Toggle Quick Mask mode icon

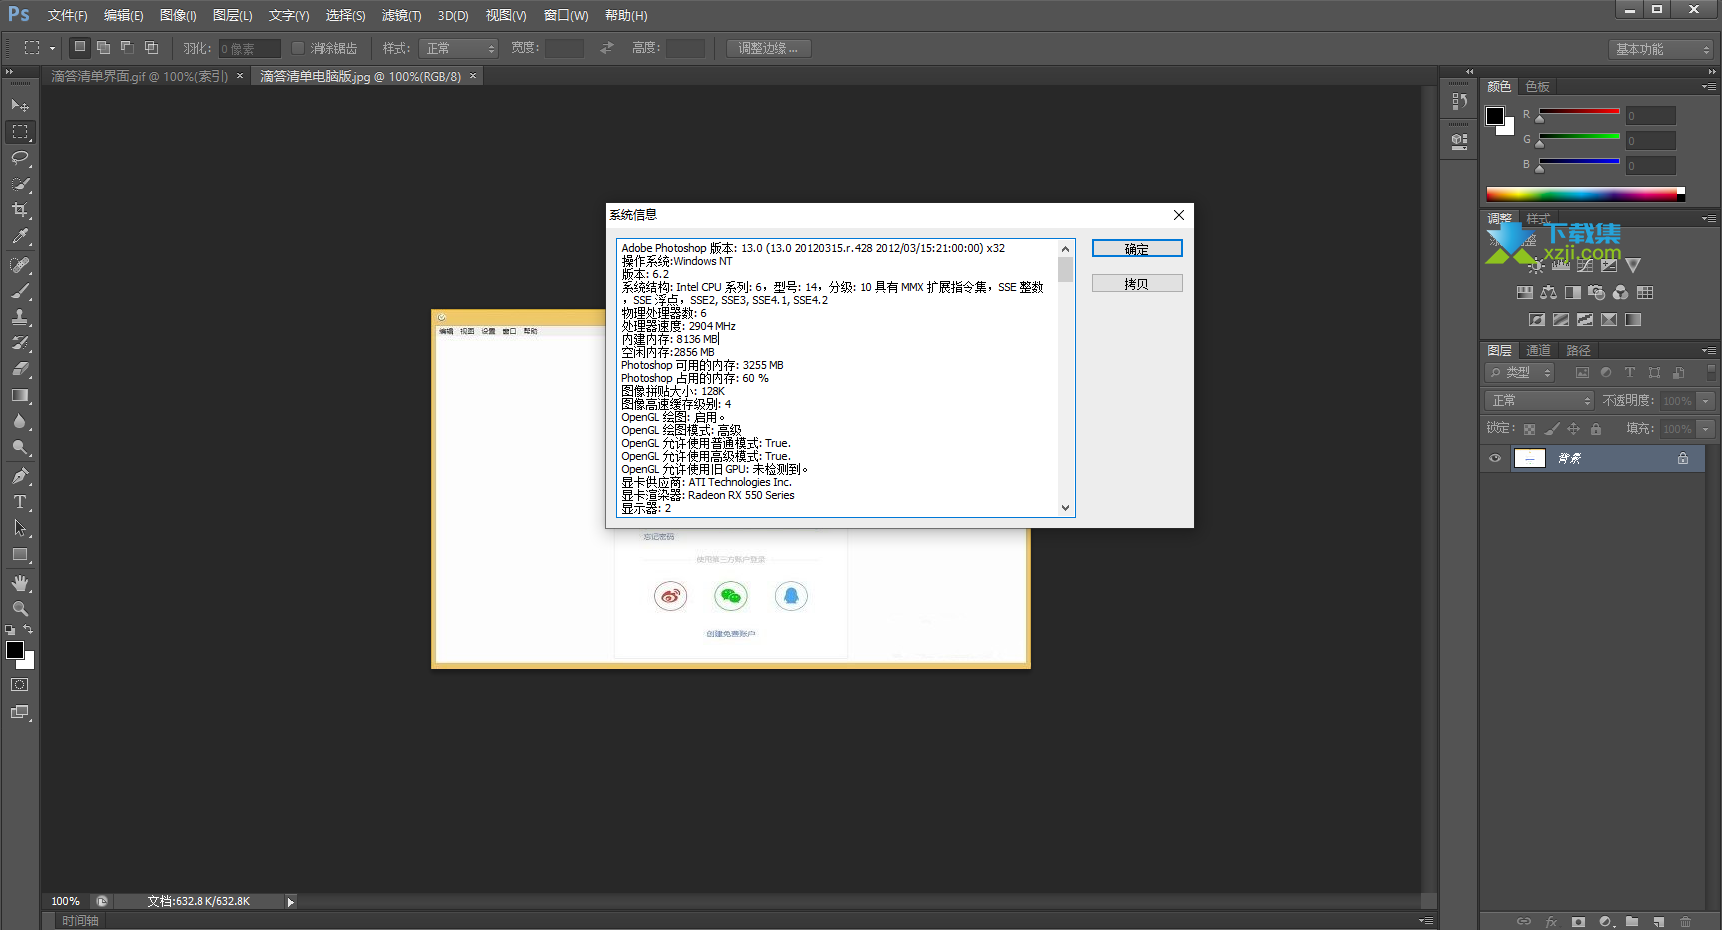click(20, 685)
